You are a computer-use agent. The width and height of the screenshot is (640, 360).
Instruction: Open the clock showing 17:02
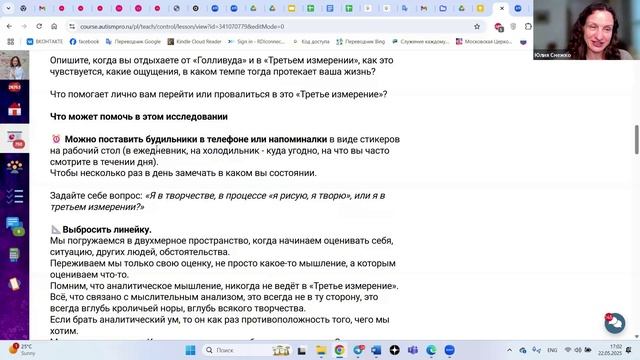point(610,350)
